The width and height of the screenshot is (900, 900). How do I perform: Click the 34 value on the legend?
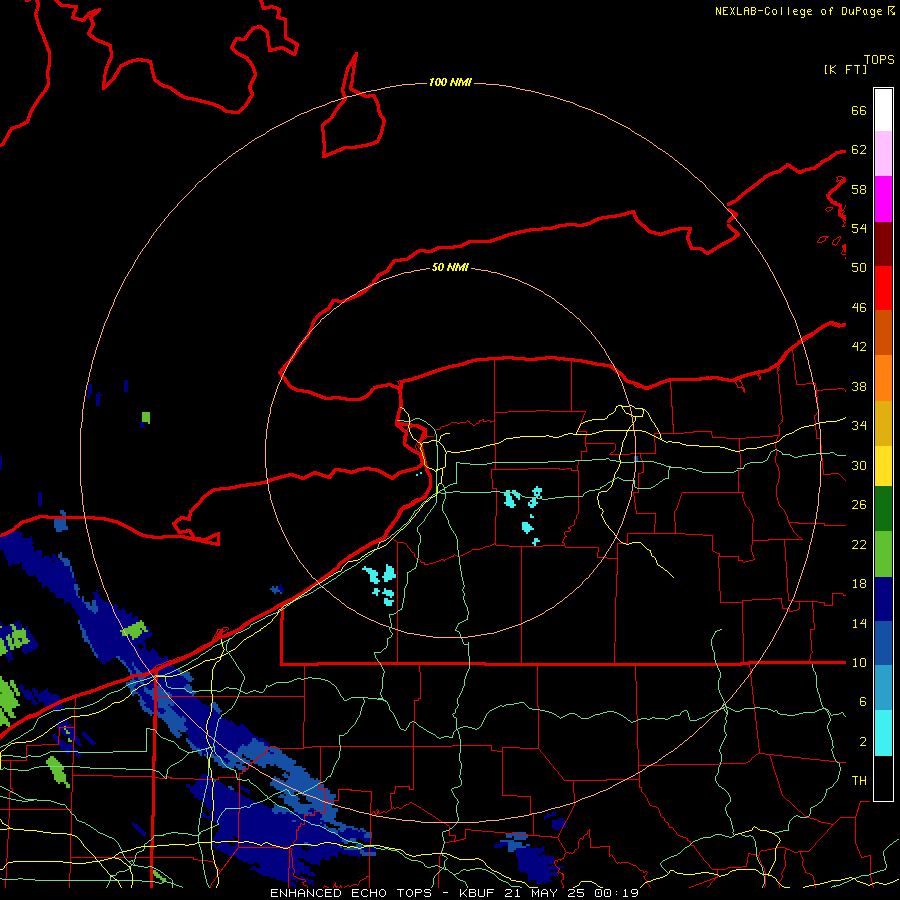tap(859, 426)
